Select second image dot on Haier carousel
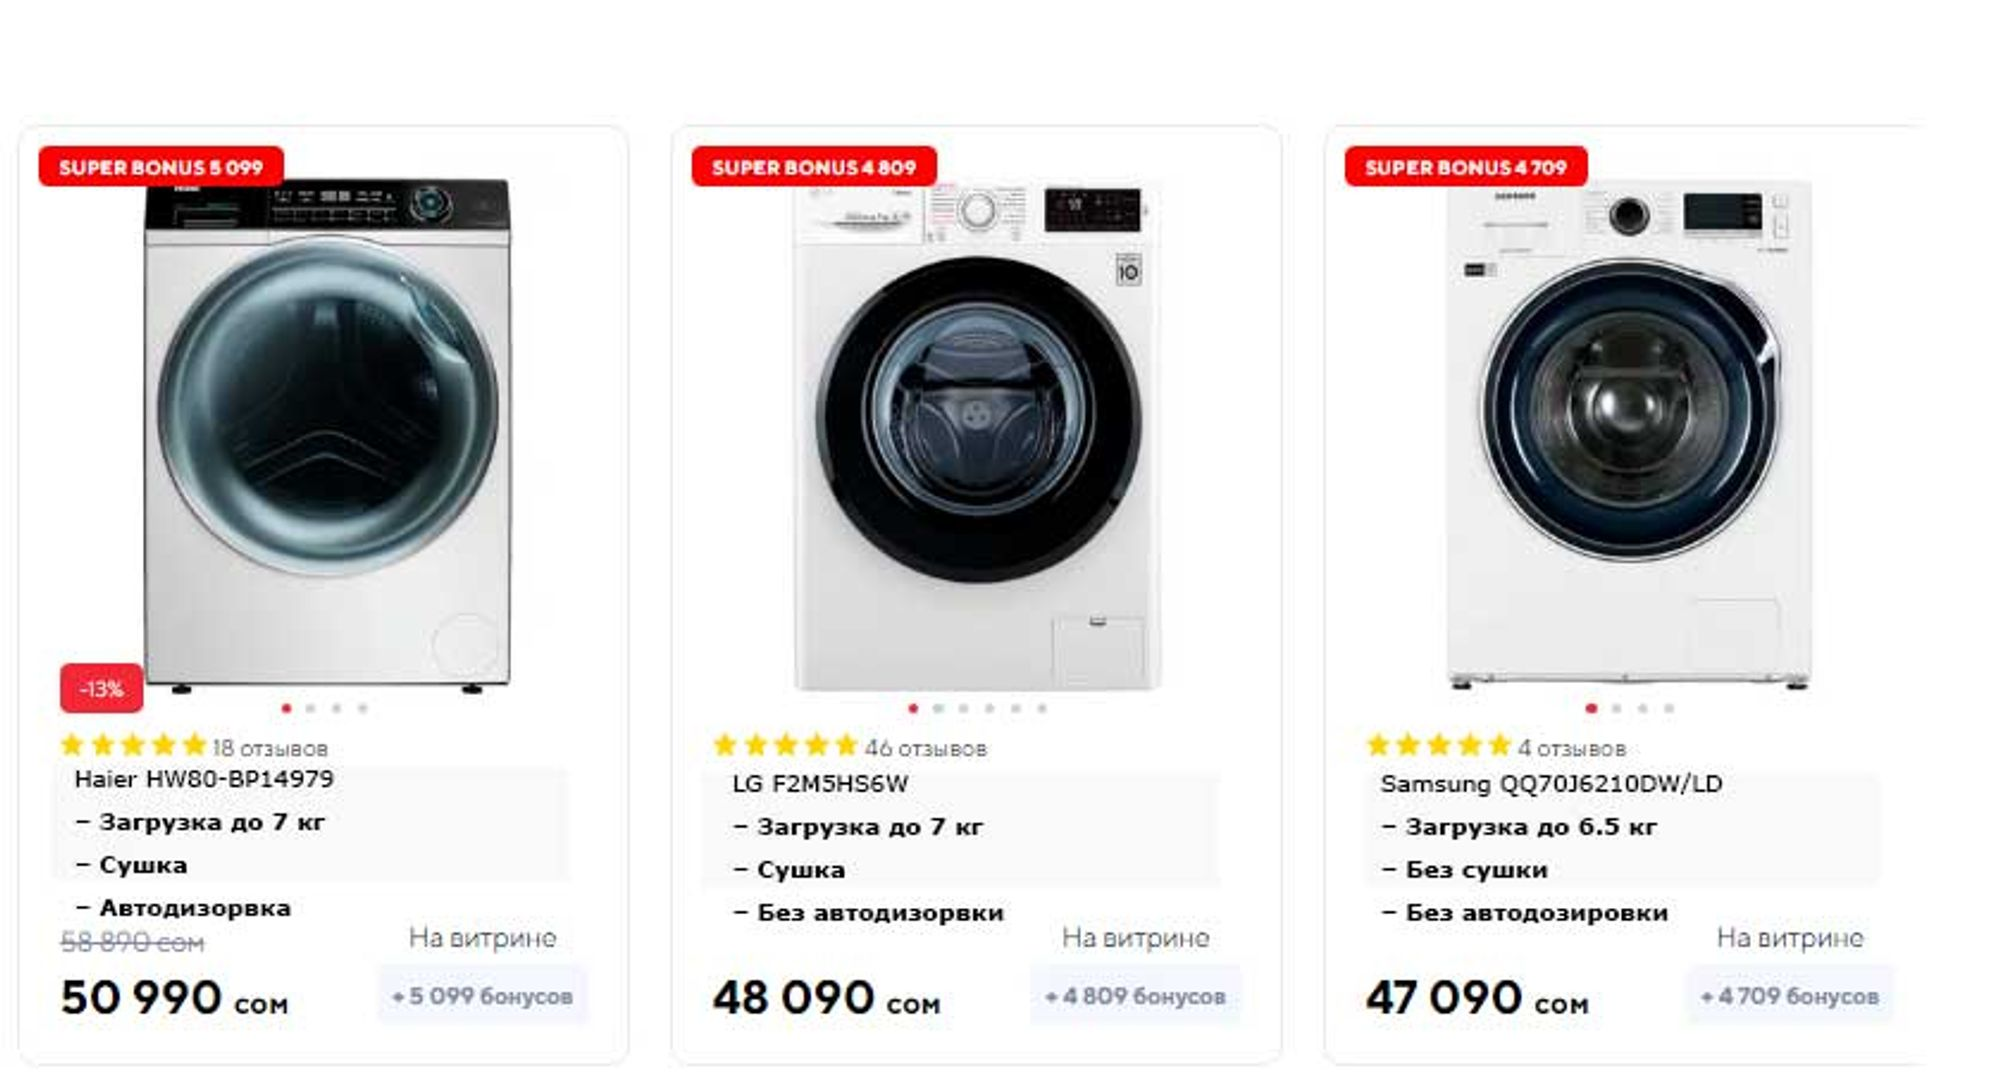Viewport: 2000px width, 1087px height. 311,709
